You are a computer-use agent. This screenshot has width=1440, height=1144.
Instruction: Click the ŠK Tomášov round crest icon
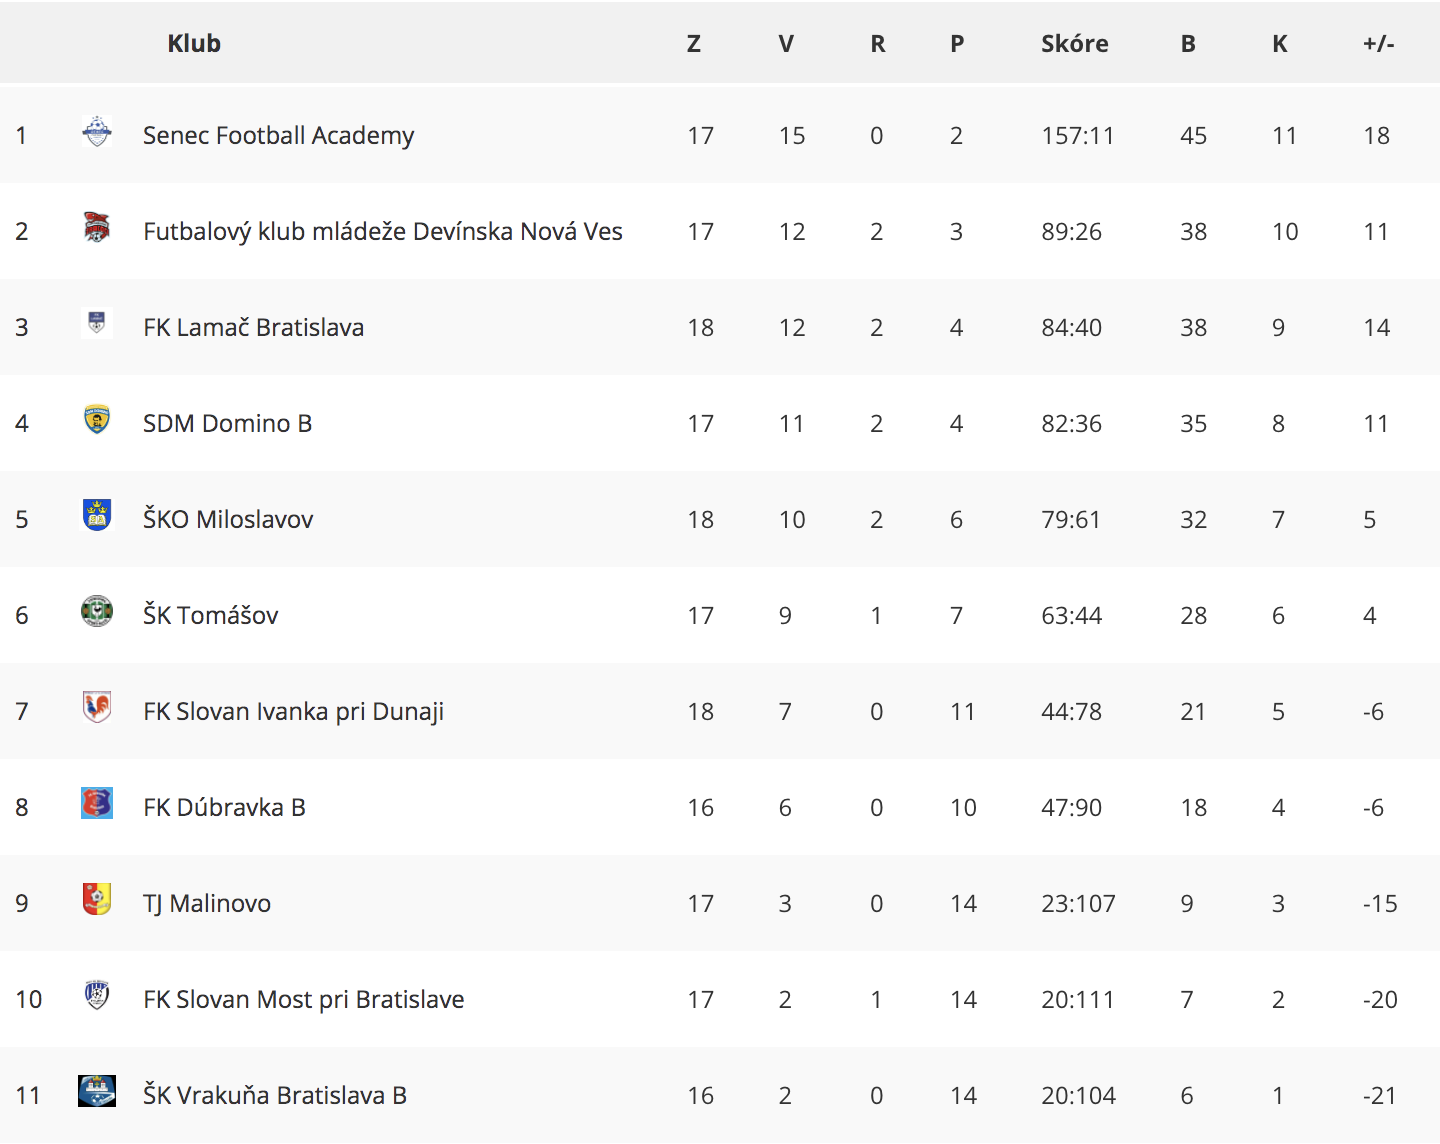[97, 611]
